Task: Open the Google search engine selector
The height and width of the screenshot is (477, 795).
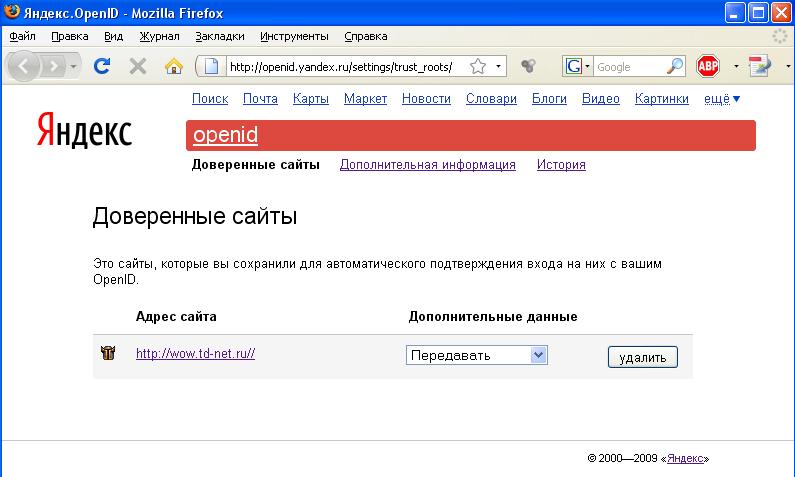Action: pyautogui.click(x=577, y=66)
